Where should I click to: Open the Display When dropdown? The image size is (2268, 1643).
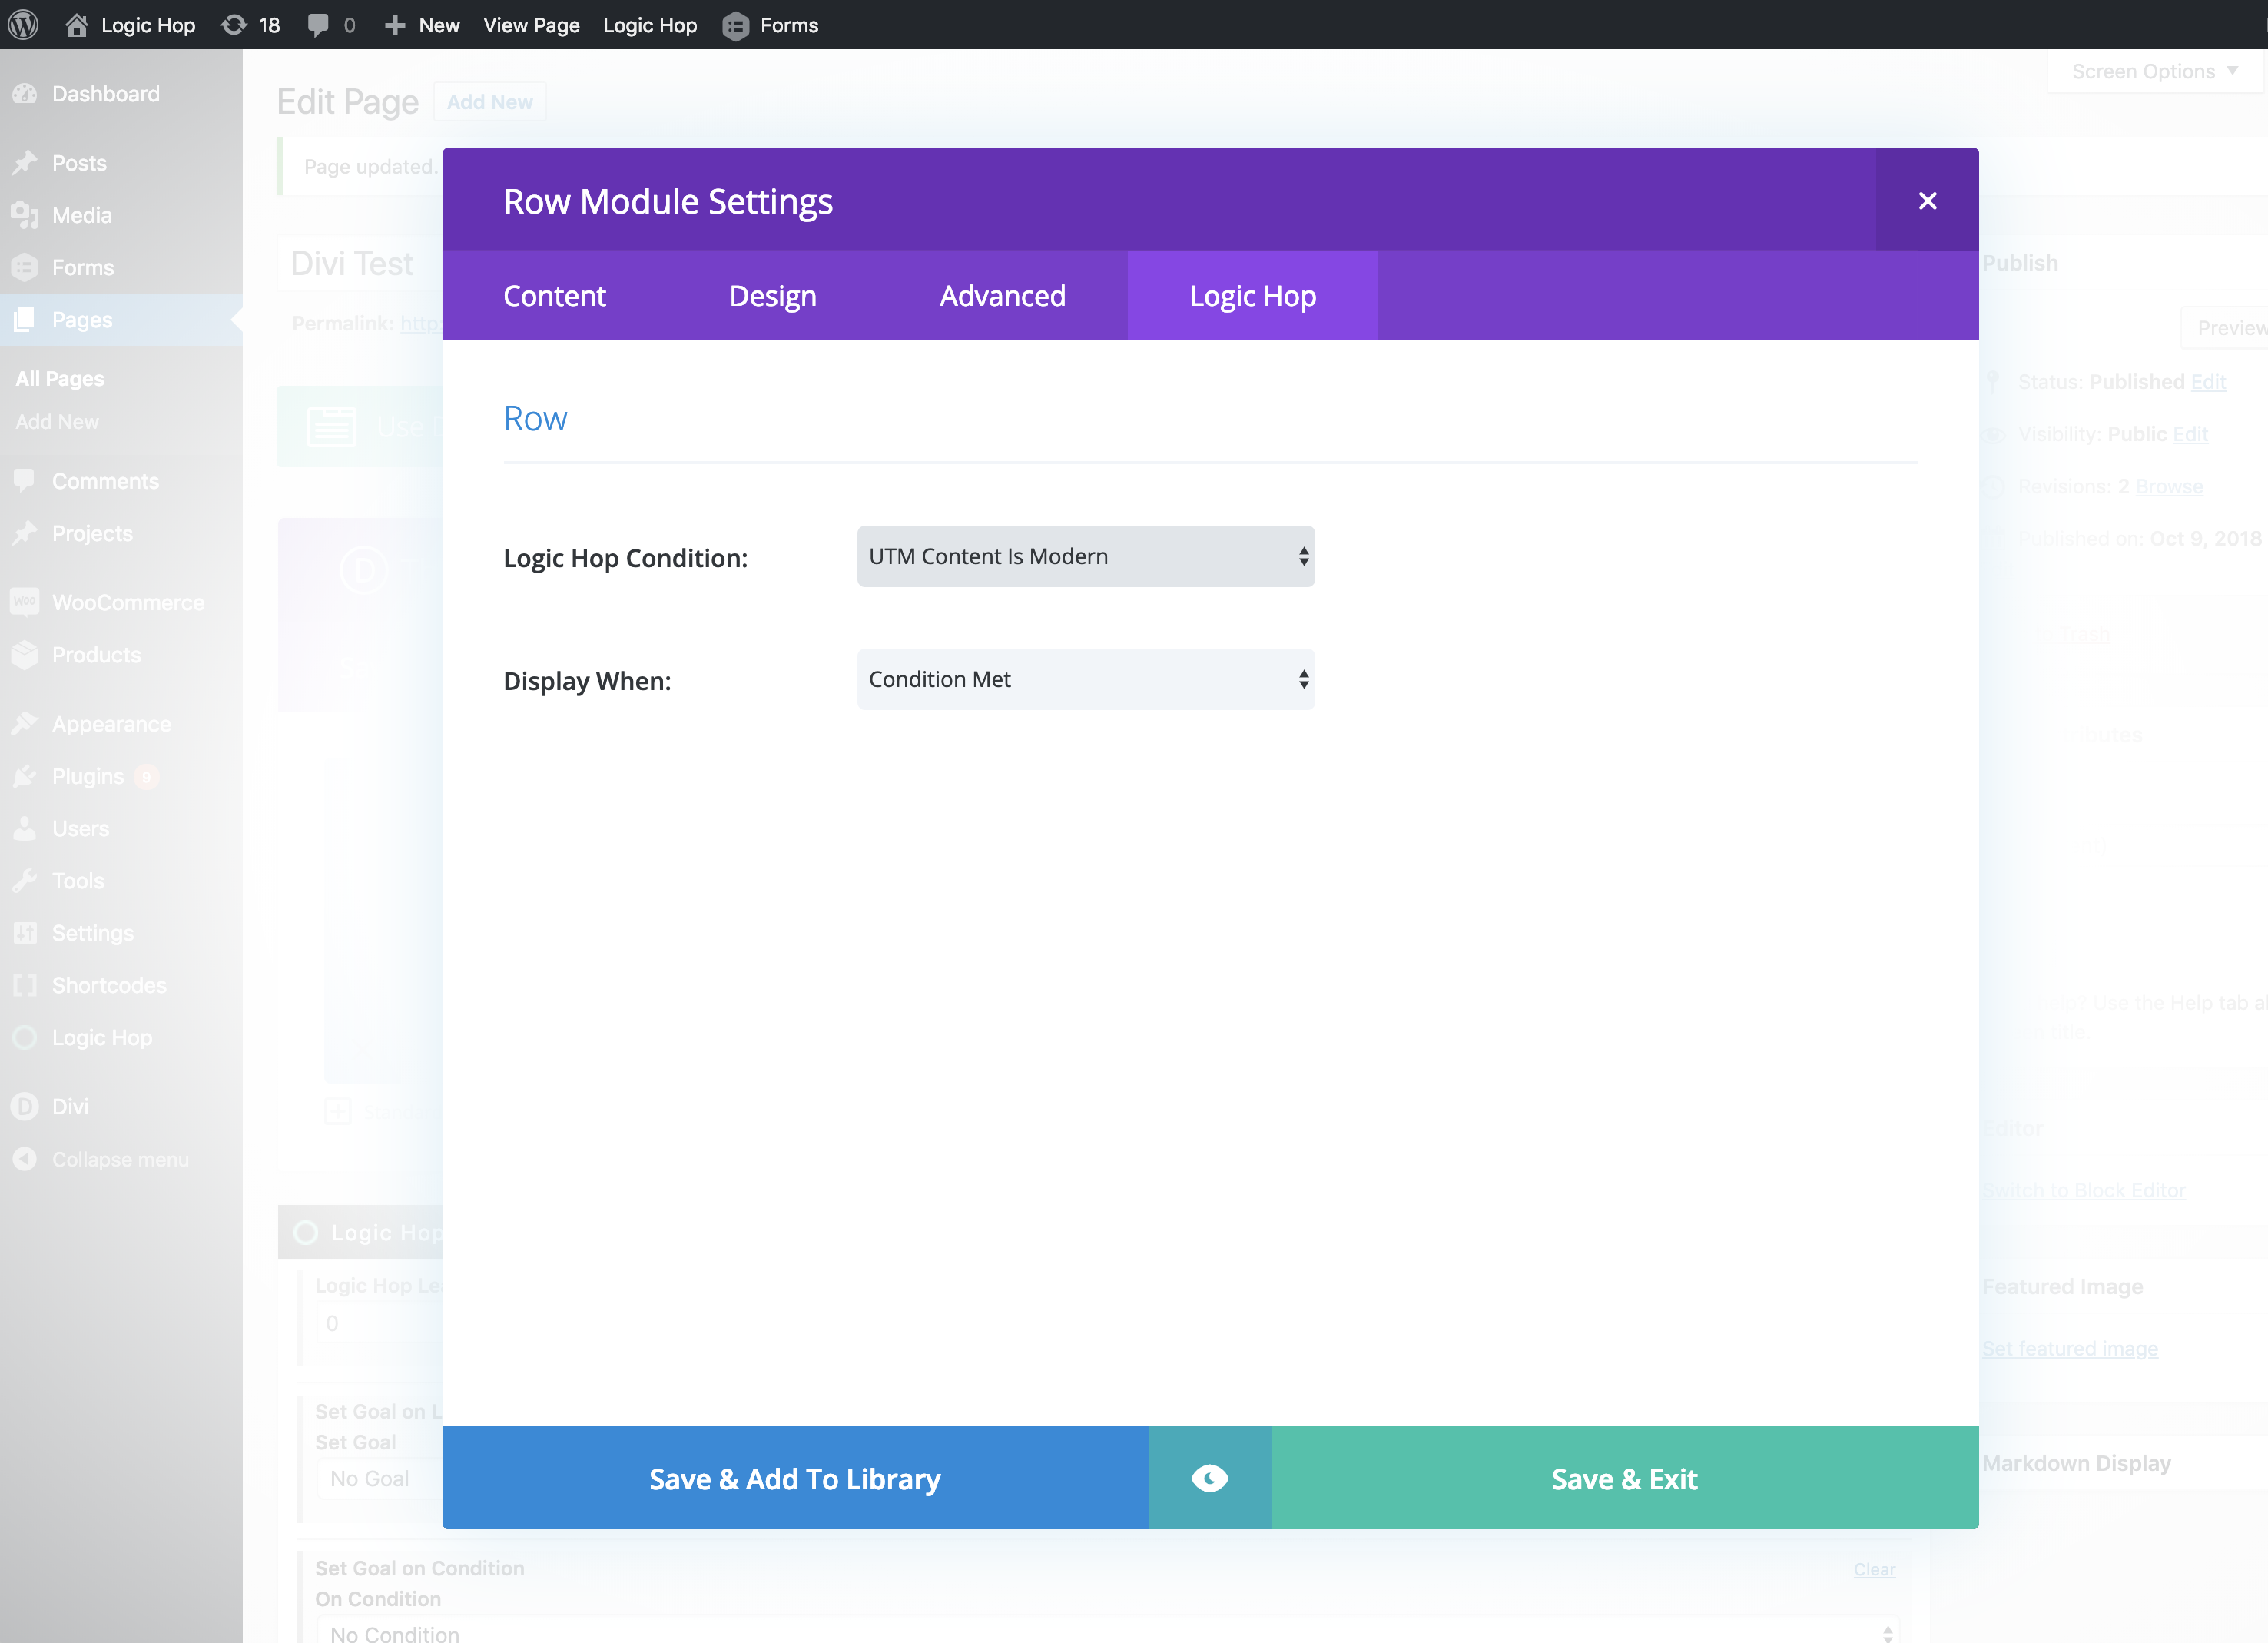coord(1086,679)
